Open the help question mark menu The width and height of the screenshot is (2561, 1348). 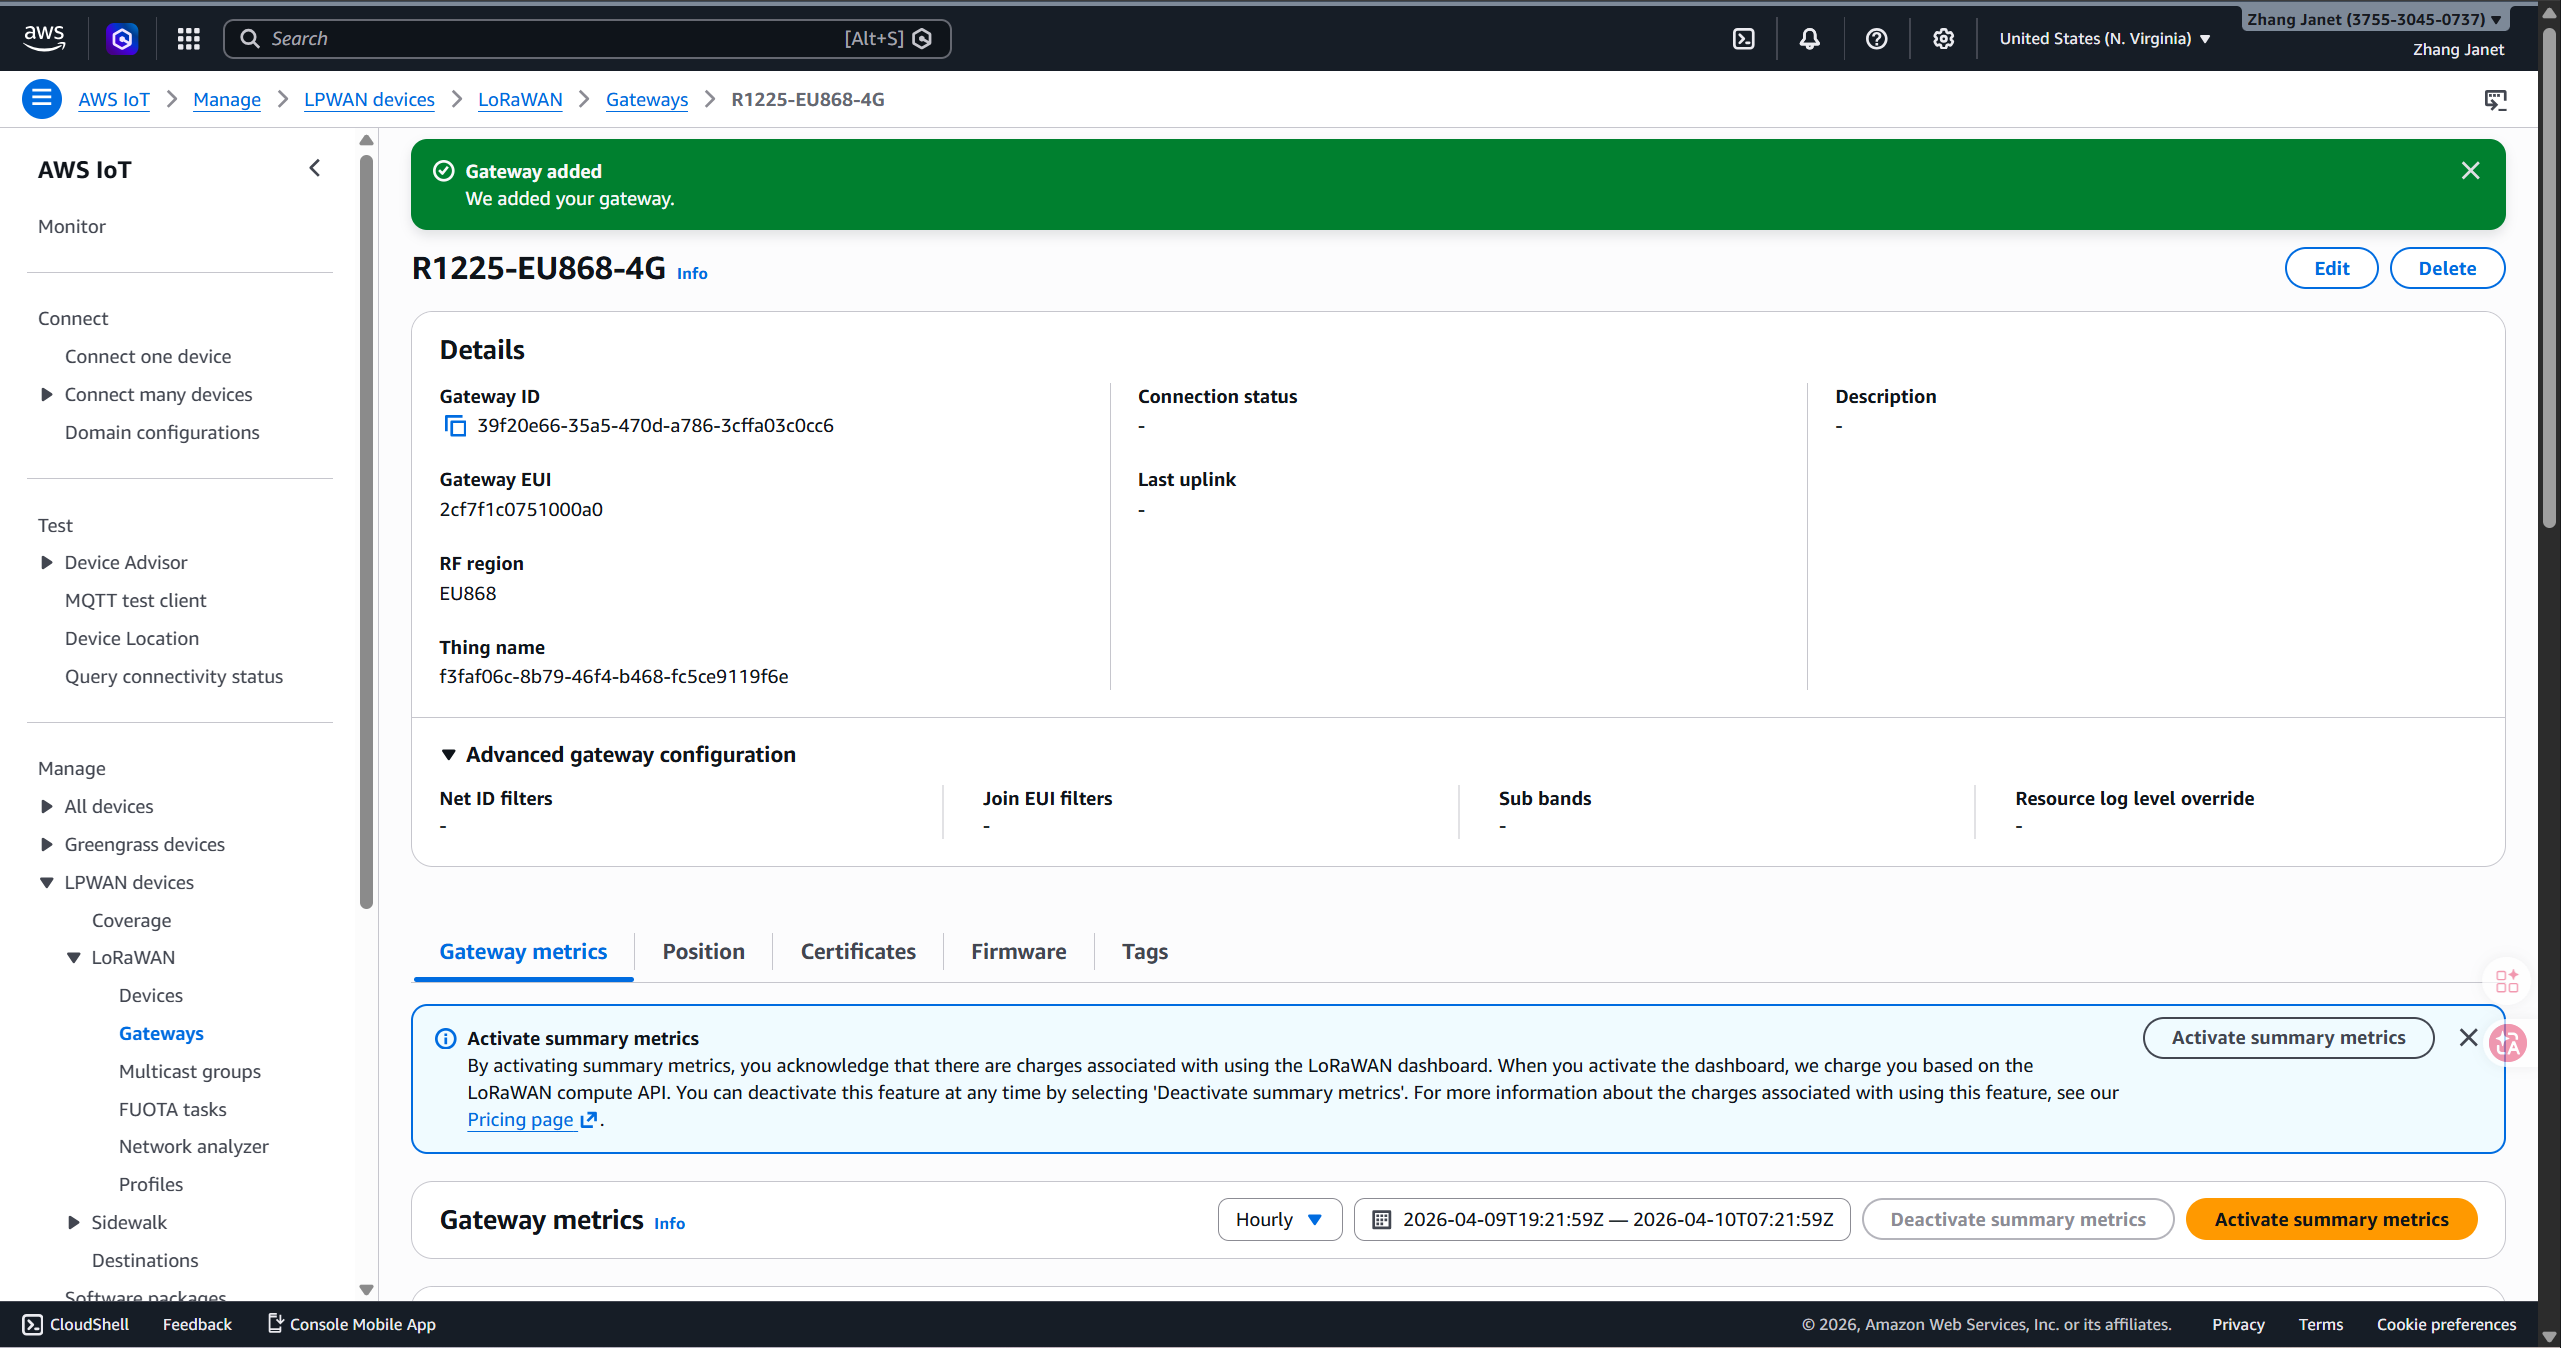pyautogui.click(x=1876, y=39)
